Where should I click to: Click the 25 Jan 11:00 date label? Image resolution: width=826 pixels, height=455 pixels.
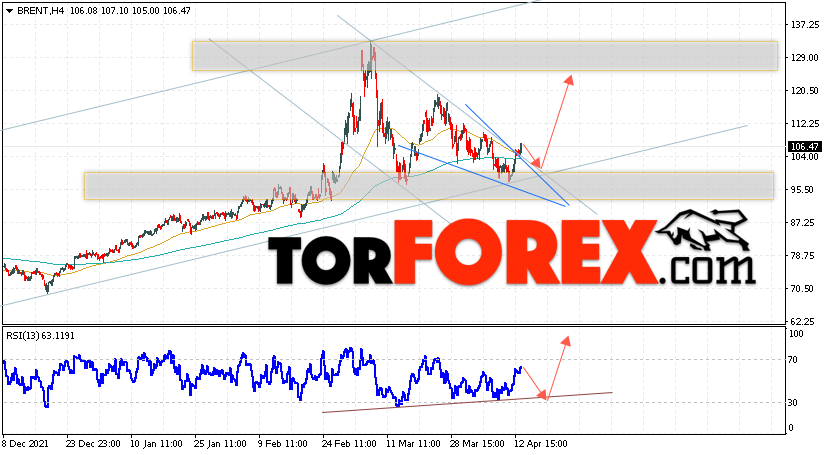click(220, 444)
